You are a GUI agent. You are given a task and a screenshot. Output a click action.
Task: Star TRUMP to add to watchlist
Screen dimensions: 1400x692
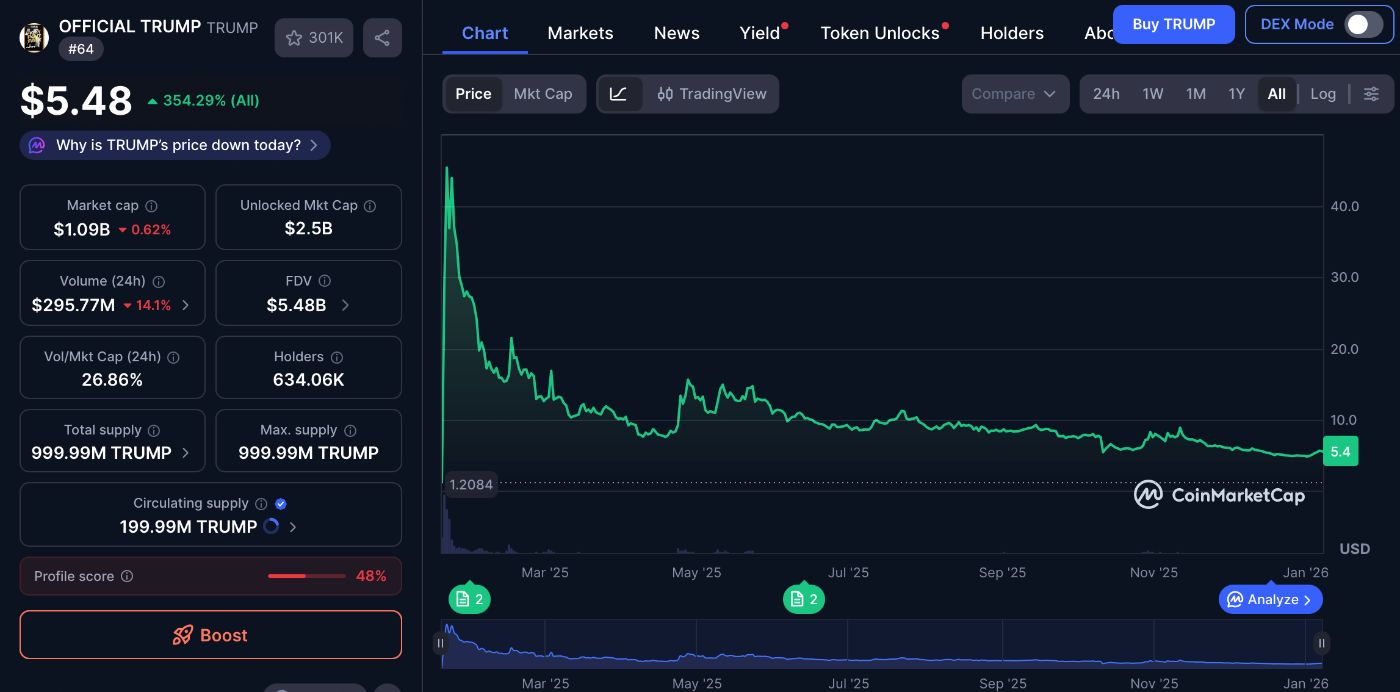pos(314,38)
